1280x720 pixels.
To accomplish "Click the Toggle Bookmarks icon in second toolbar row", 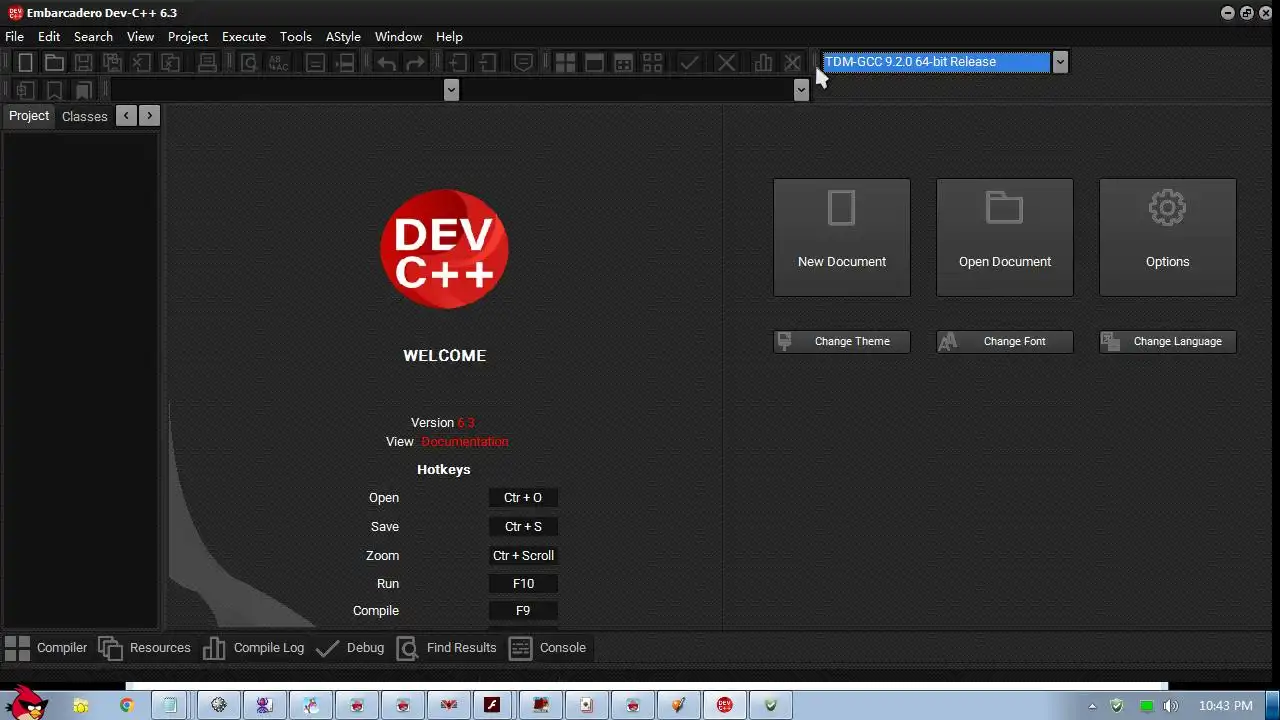I will pos(55,90).
